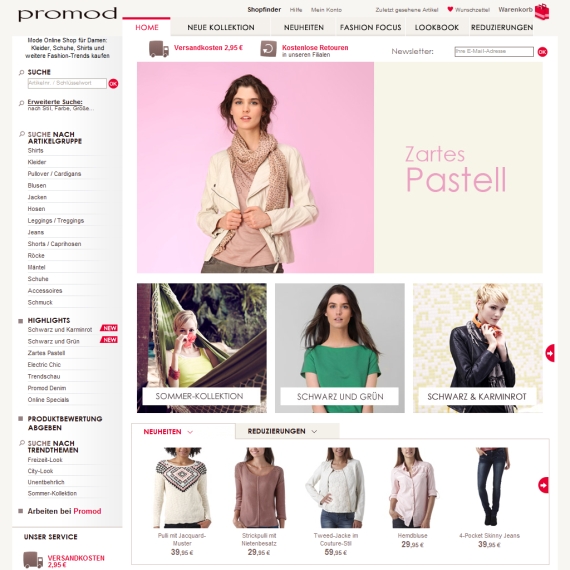This screenshot has width=570, height=570.
Task: Click the red OK button beside search field
Action: (x=113, y=84)
